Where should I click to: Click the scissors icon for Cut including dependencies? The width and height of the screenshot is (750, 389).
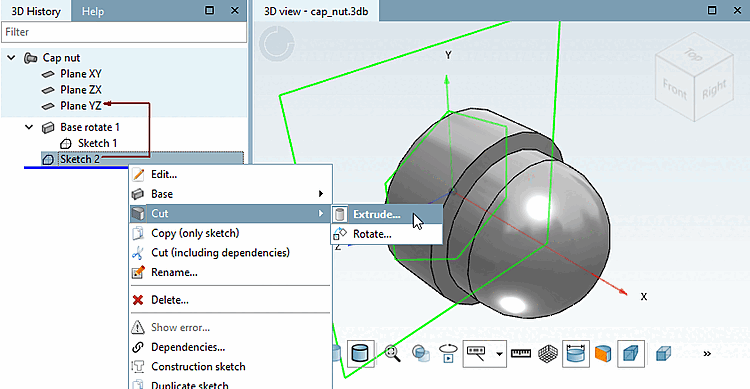click(138, 253)
